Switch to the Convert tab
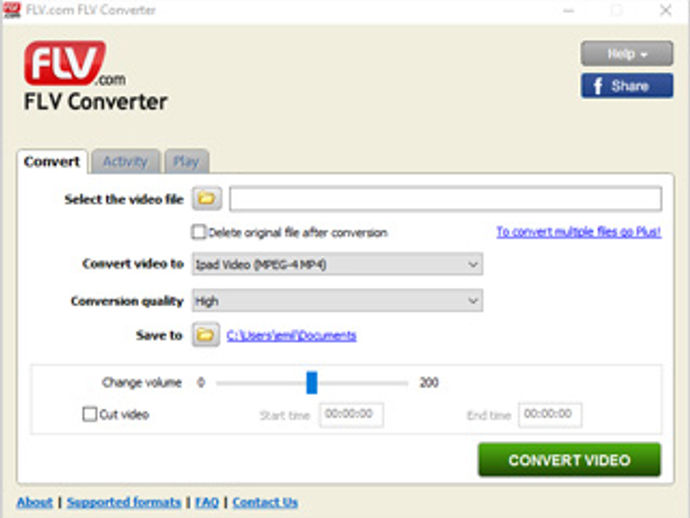The width and height of the screenshot is (690, 518). tap(52, 162)
